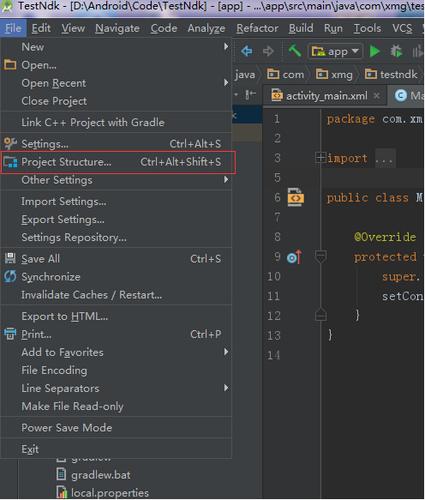
Task: Click the method end fold marker
Action: click(320, 315)
